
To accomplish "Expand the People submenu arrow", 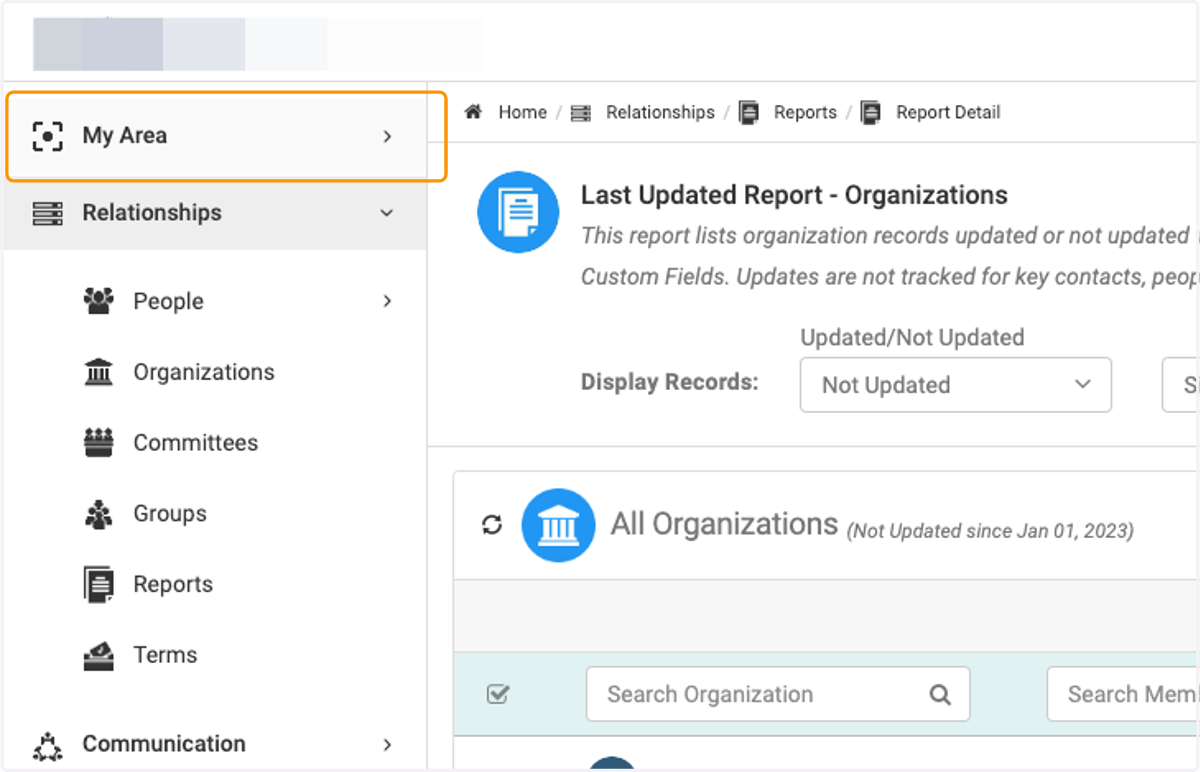I will coord(387,301).
